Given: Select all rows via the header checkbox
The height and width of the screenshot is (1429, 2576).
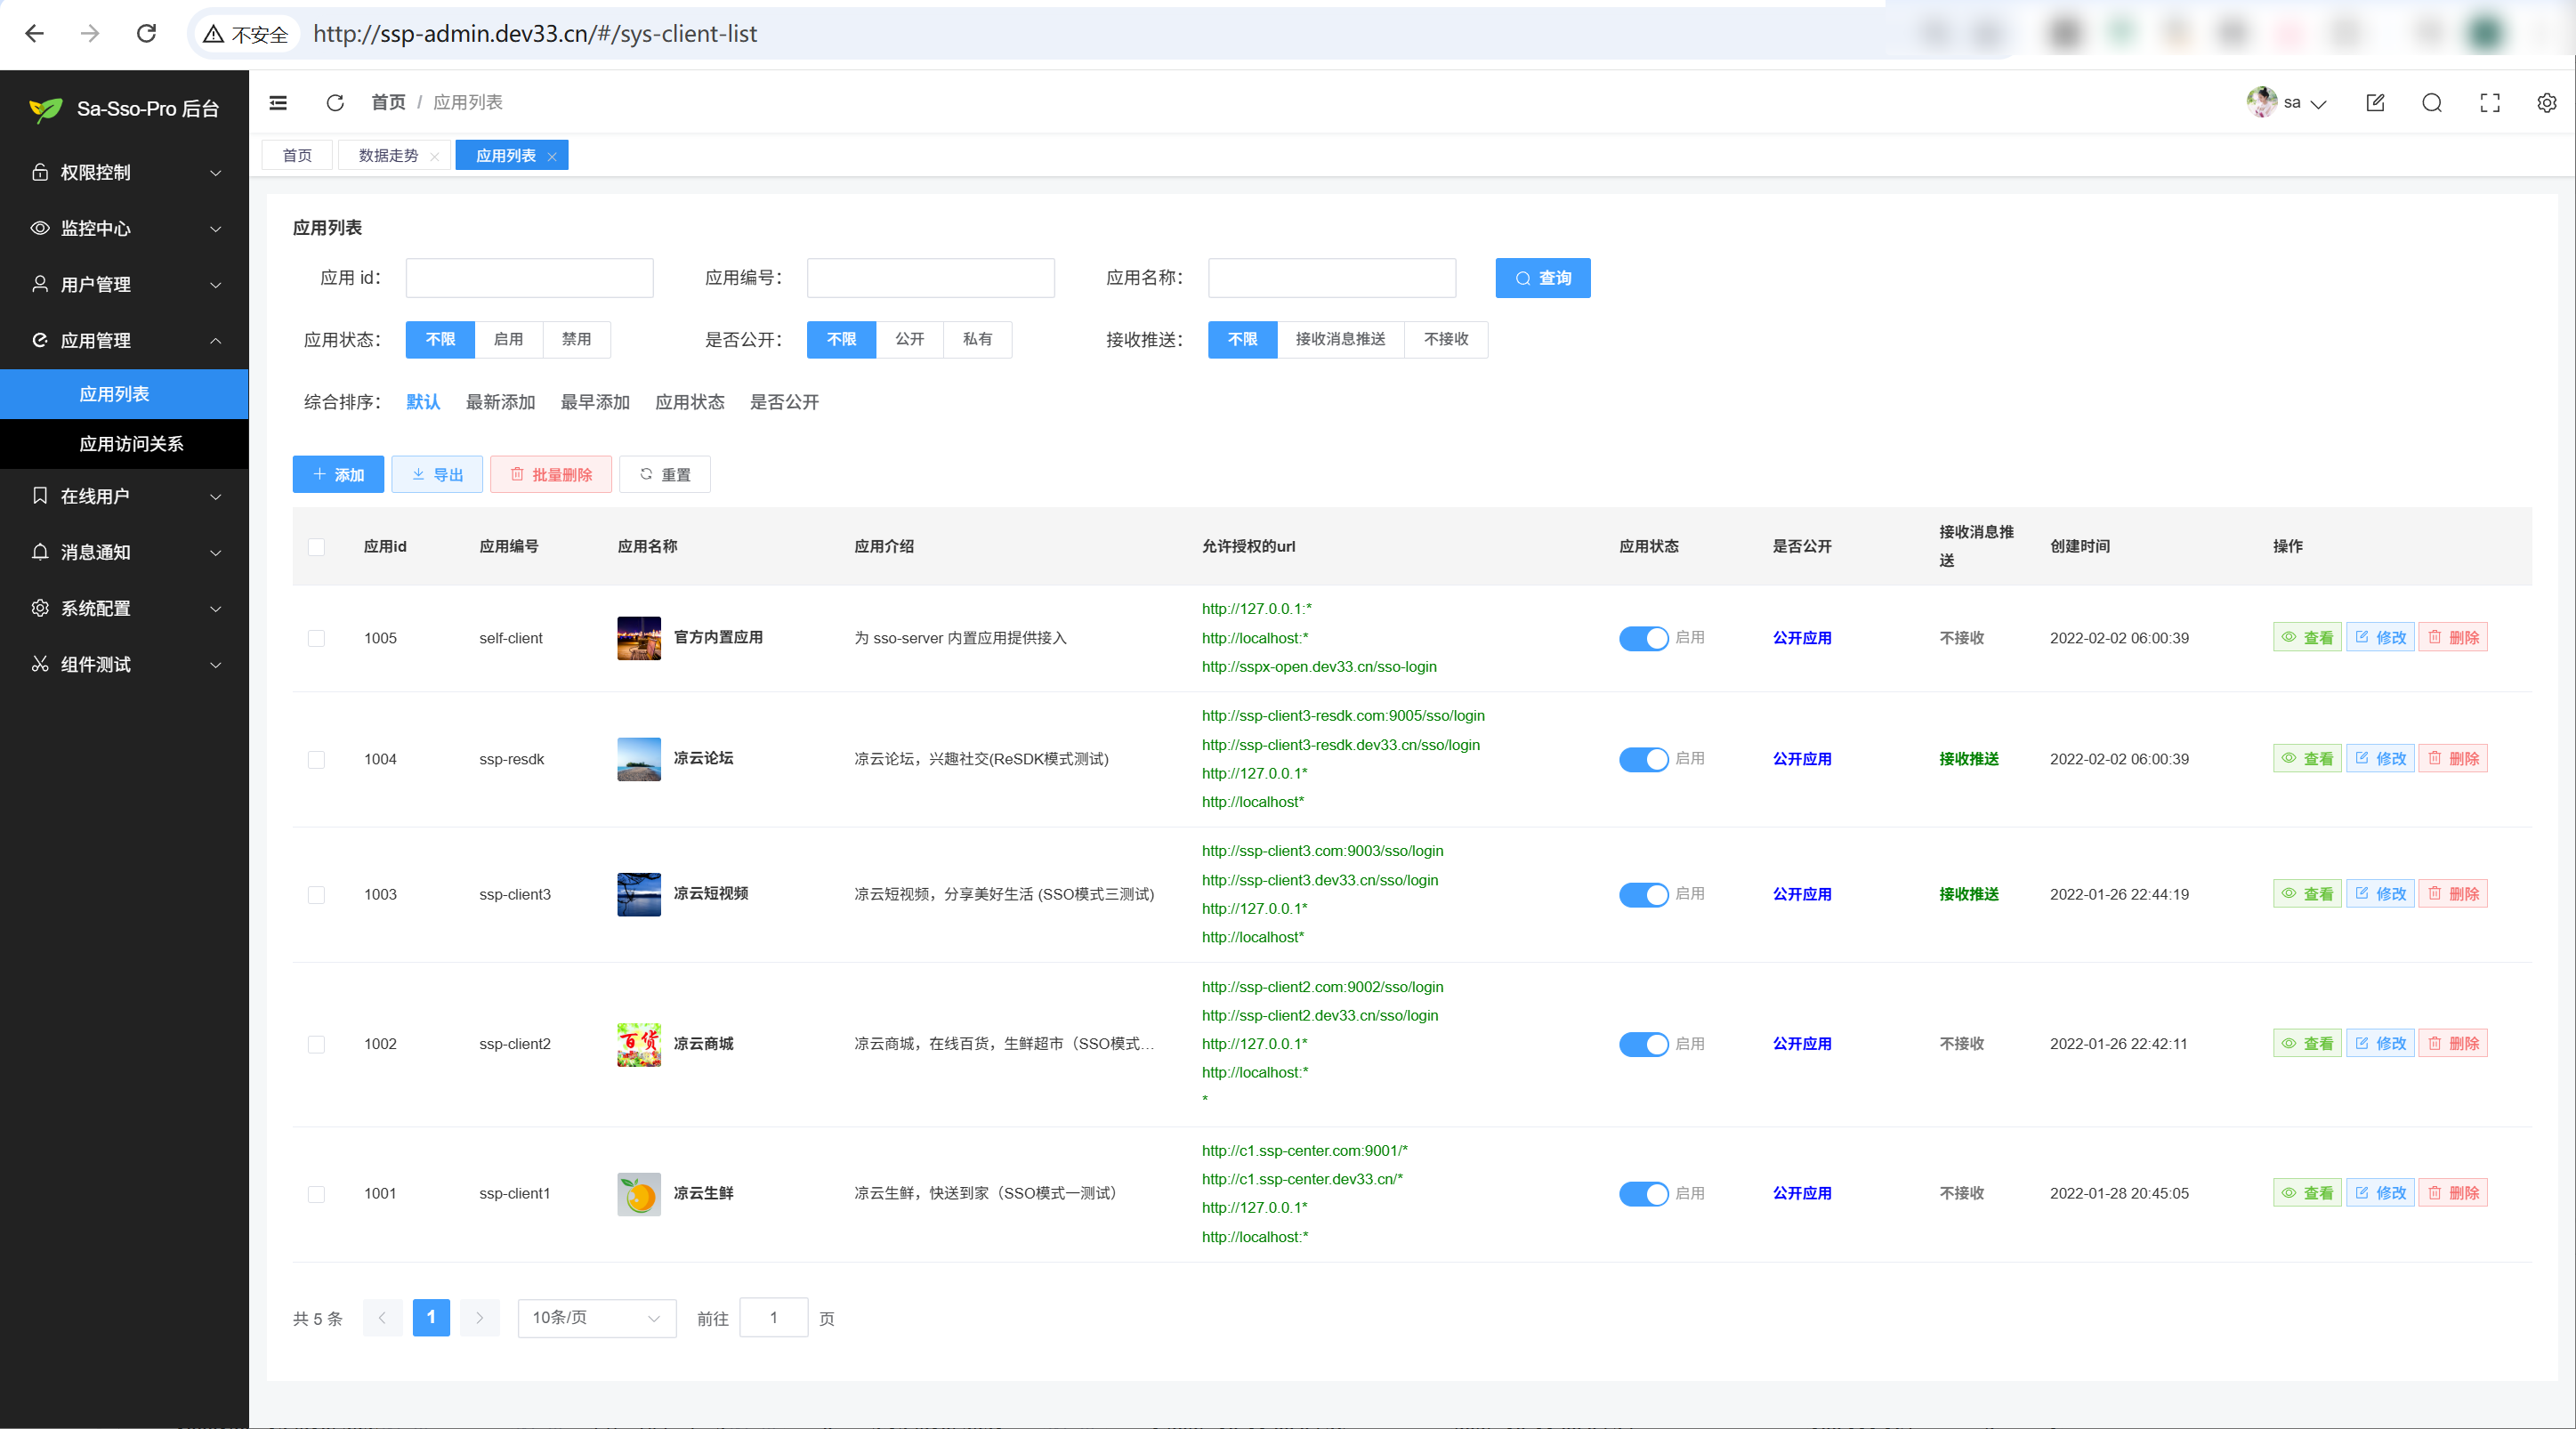Looking at the screenshot, I should (316, 547).
